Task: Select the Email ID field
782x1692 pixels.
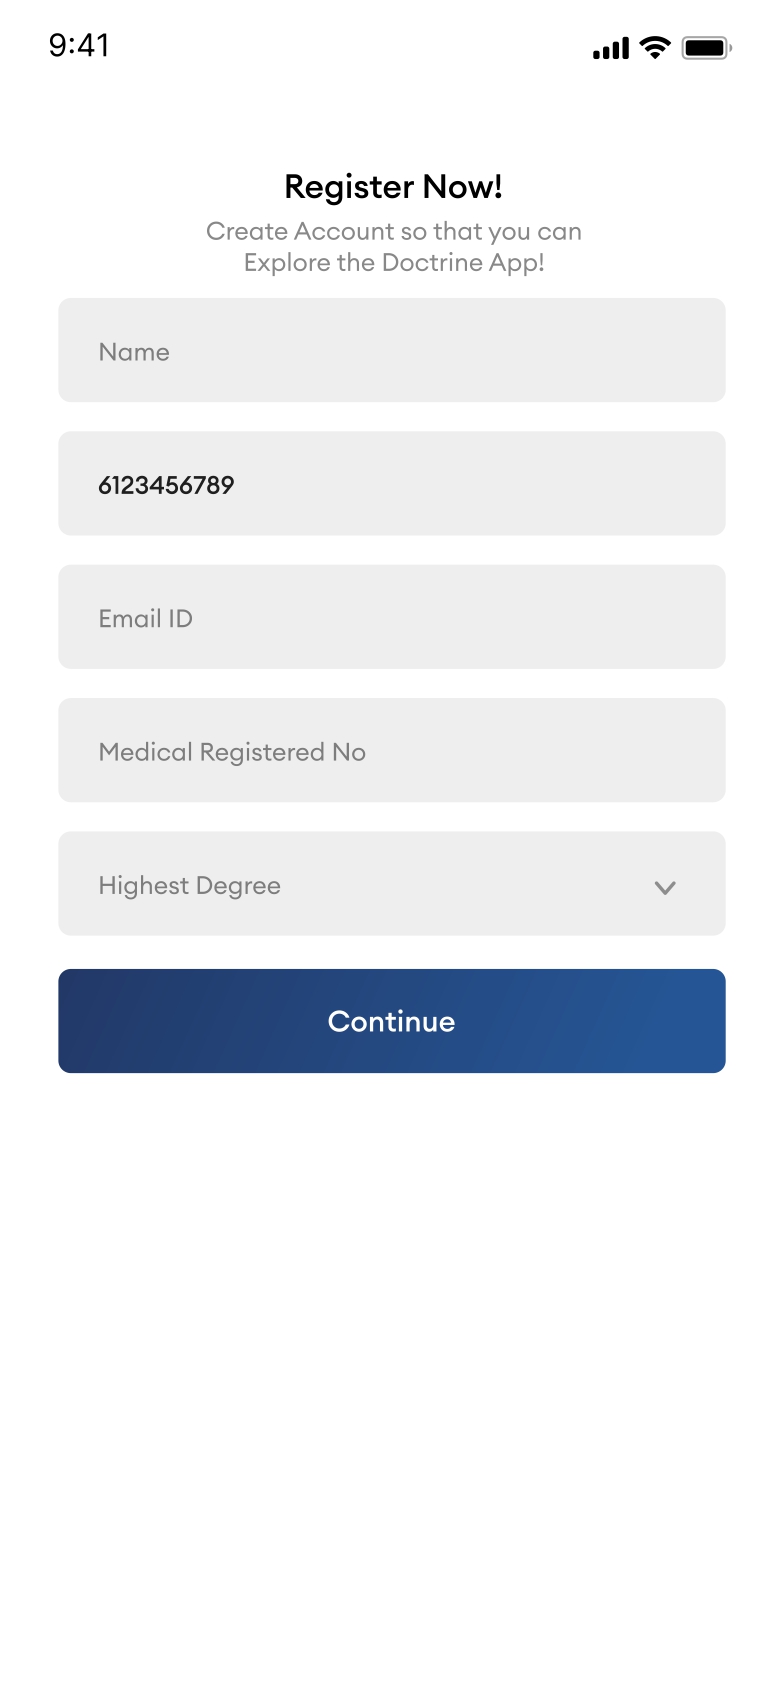Action: [391, 617]
